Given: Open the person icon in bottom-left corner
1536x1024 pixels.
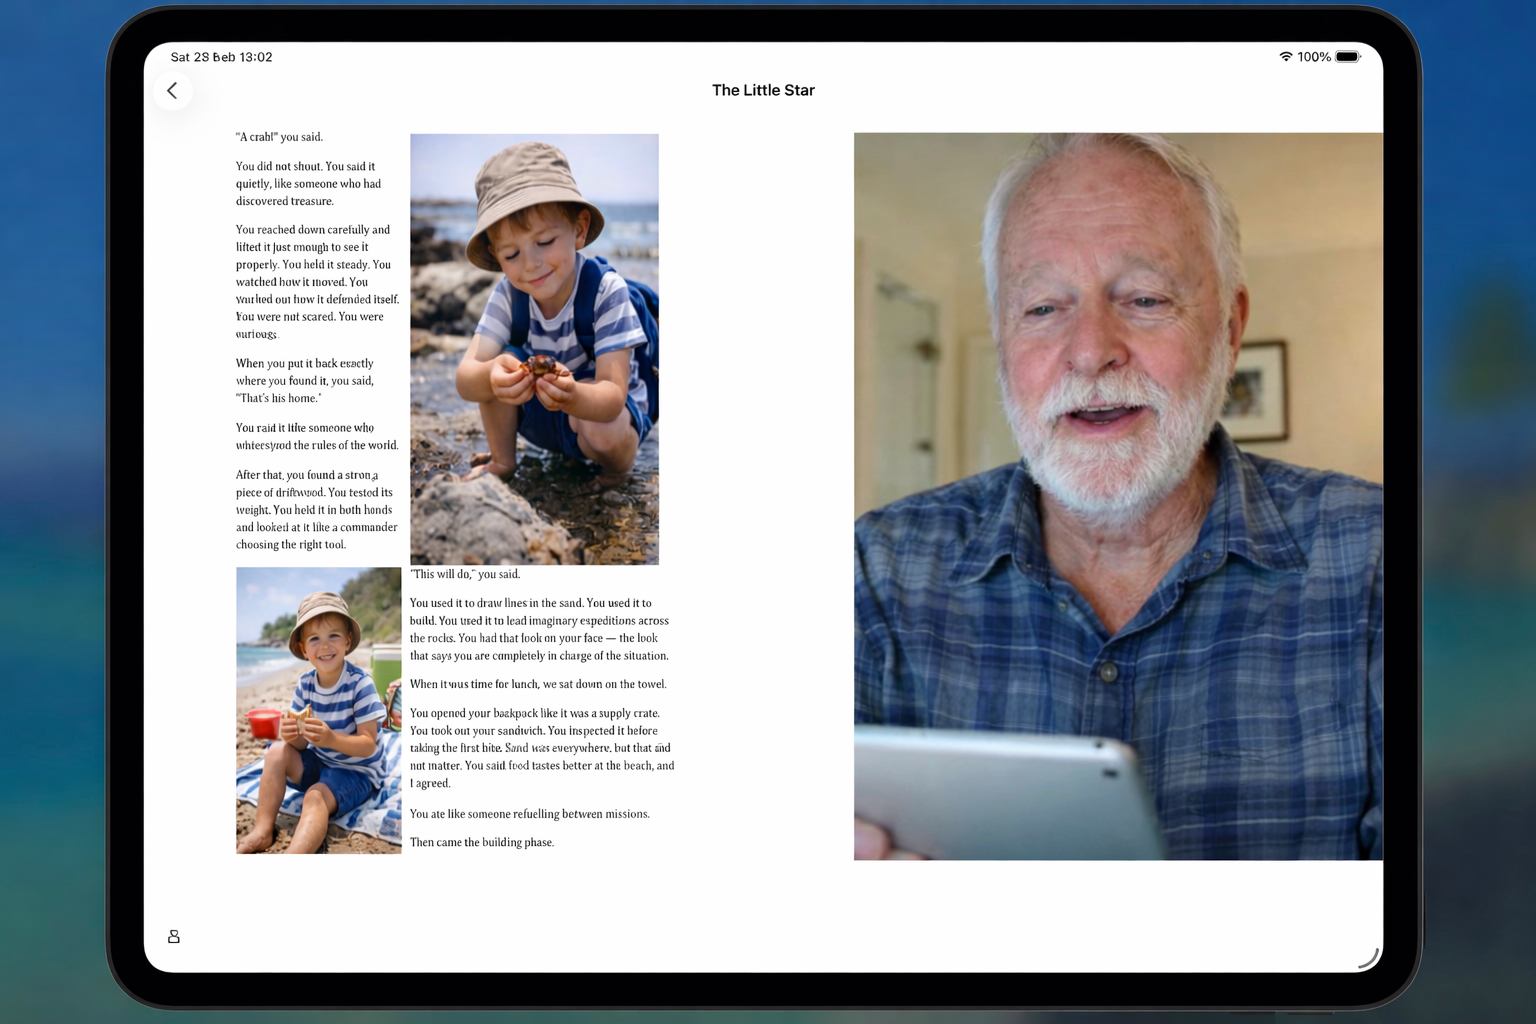Looking at the screenshot, I should coord(174,937).
